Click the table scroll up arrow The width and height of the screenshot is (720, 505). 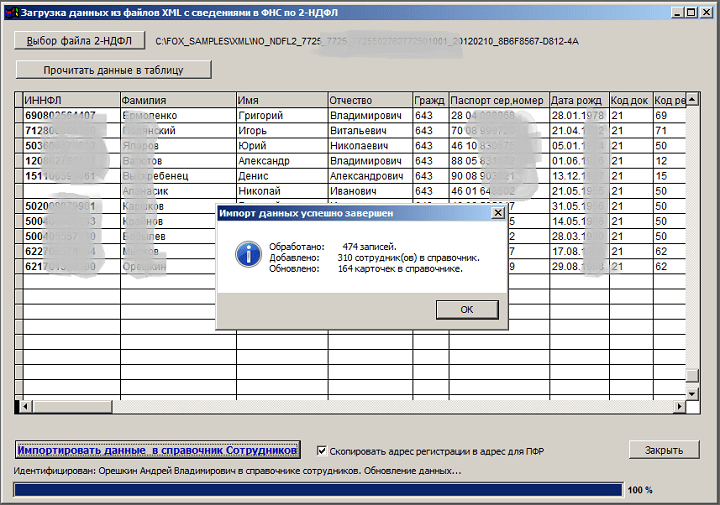click(692, 99)
